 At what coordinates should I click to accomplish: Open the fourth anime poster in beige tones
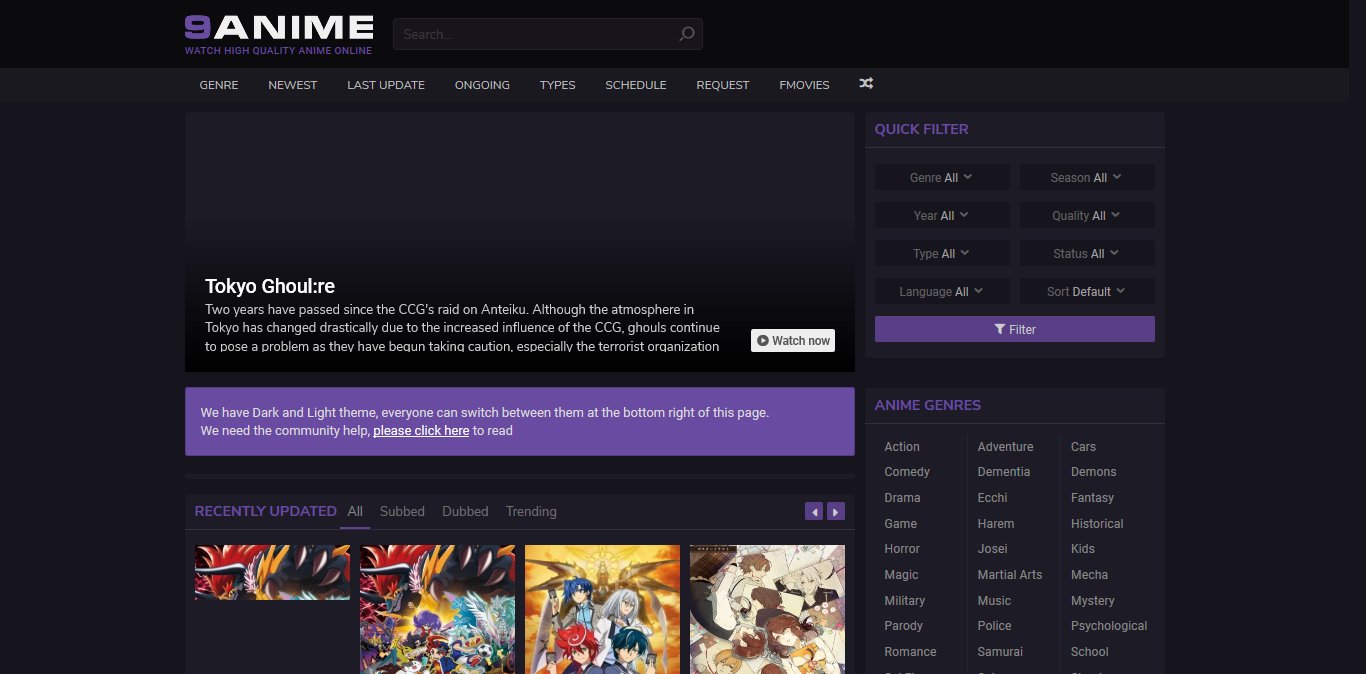click(767, 609)
